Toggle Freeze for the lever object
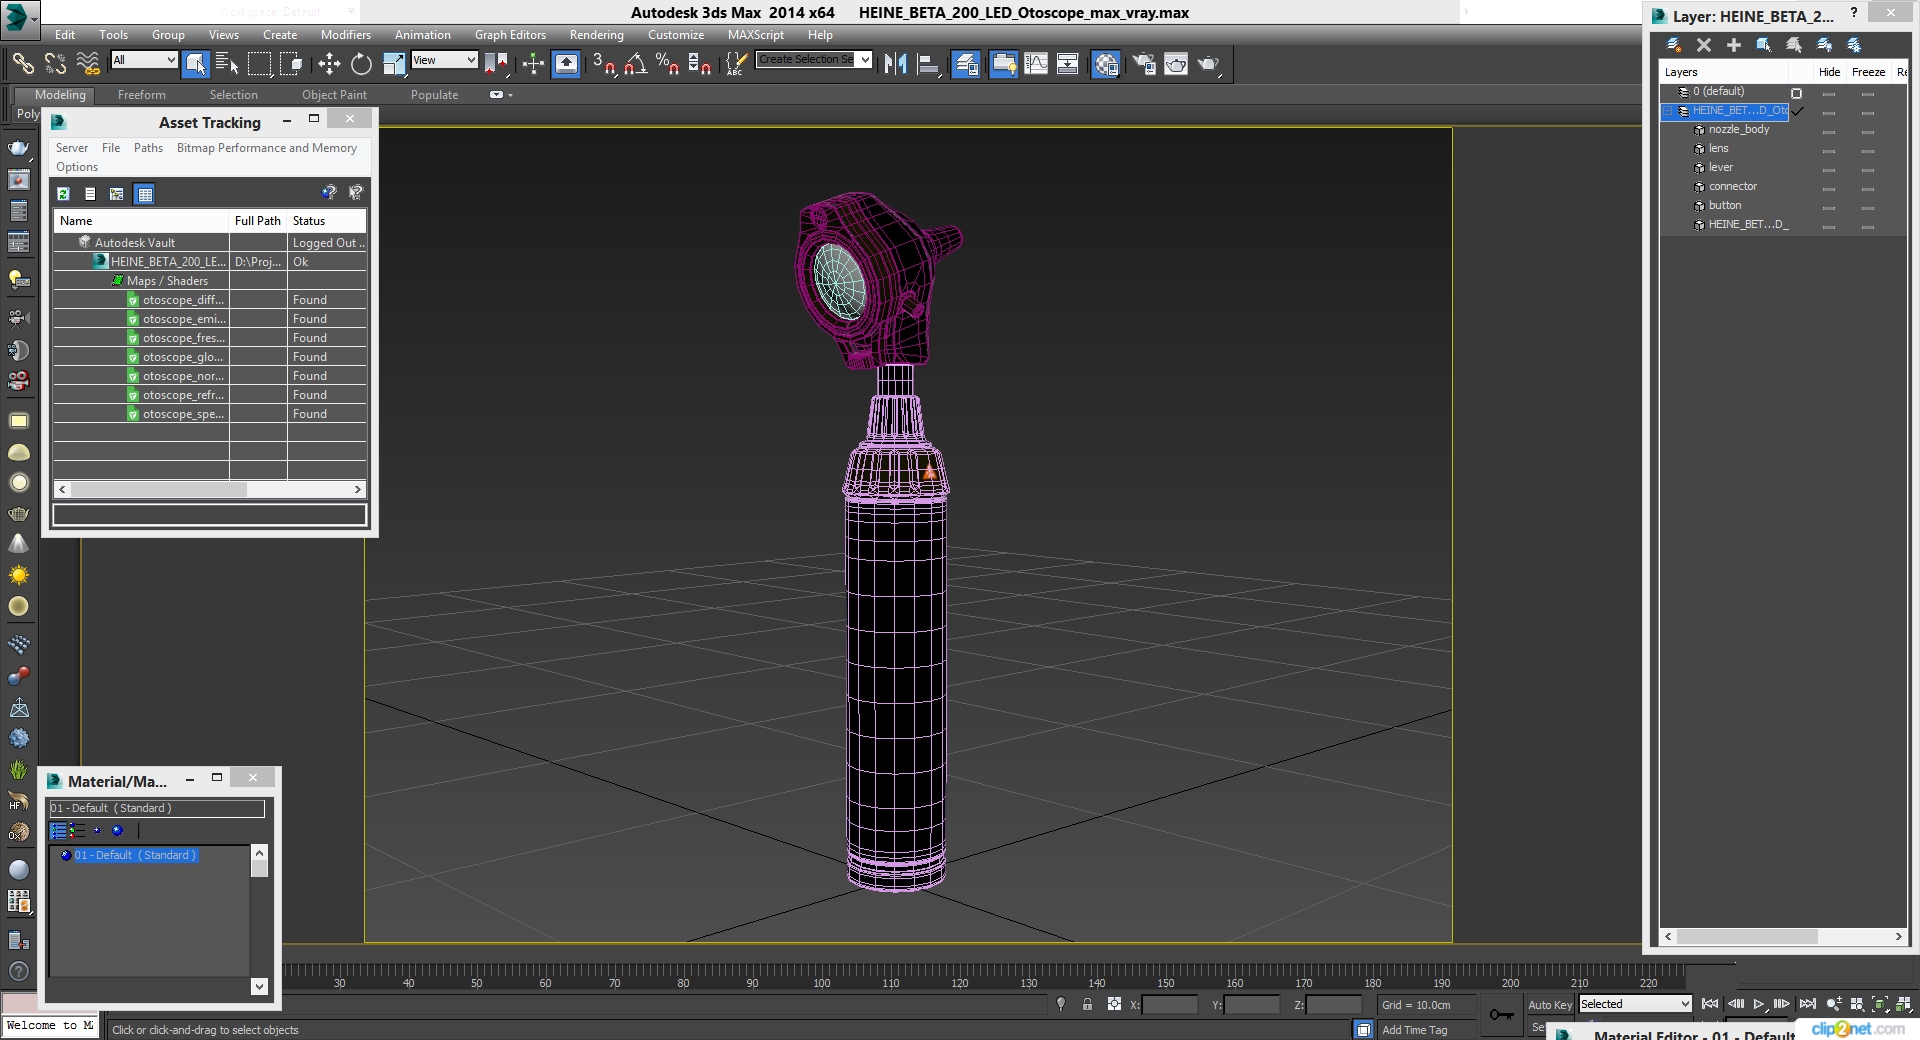Image resolution: width=1920 pixels, height=1040 pixels. pos(1868,170)
